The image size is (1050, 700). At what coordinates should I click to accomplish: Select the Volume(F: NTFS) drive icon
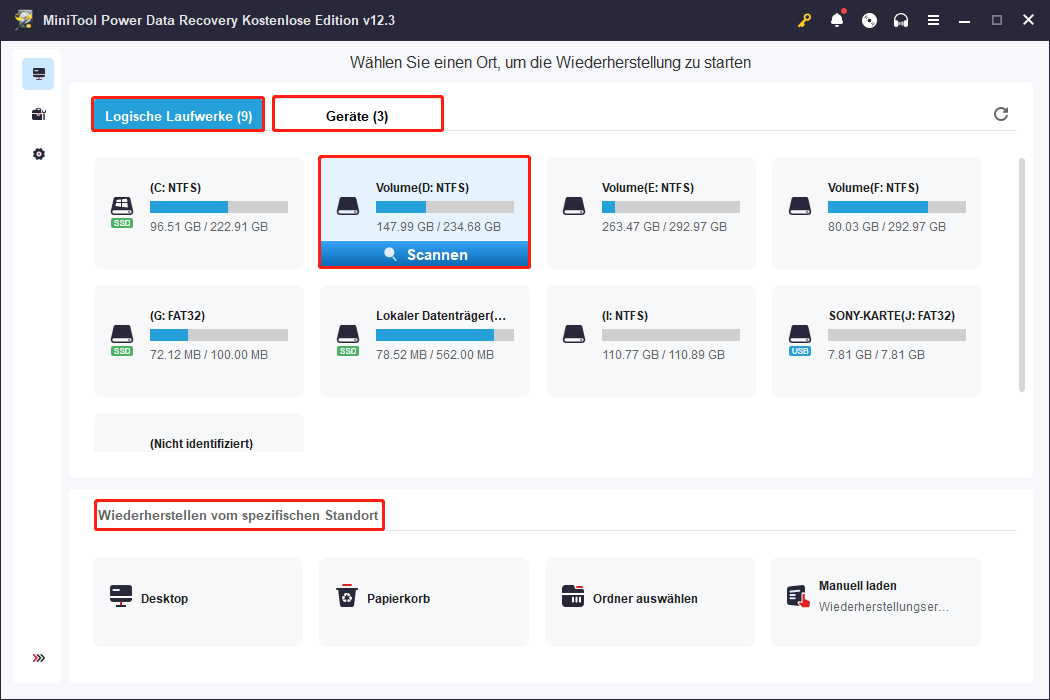(x=800, y=206)
